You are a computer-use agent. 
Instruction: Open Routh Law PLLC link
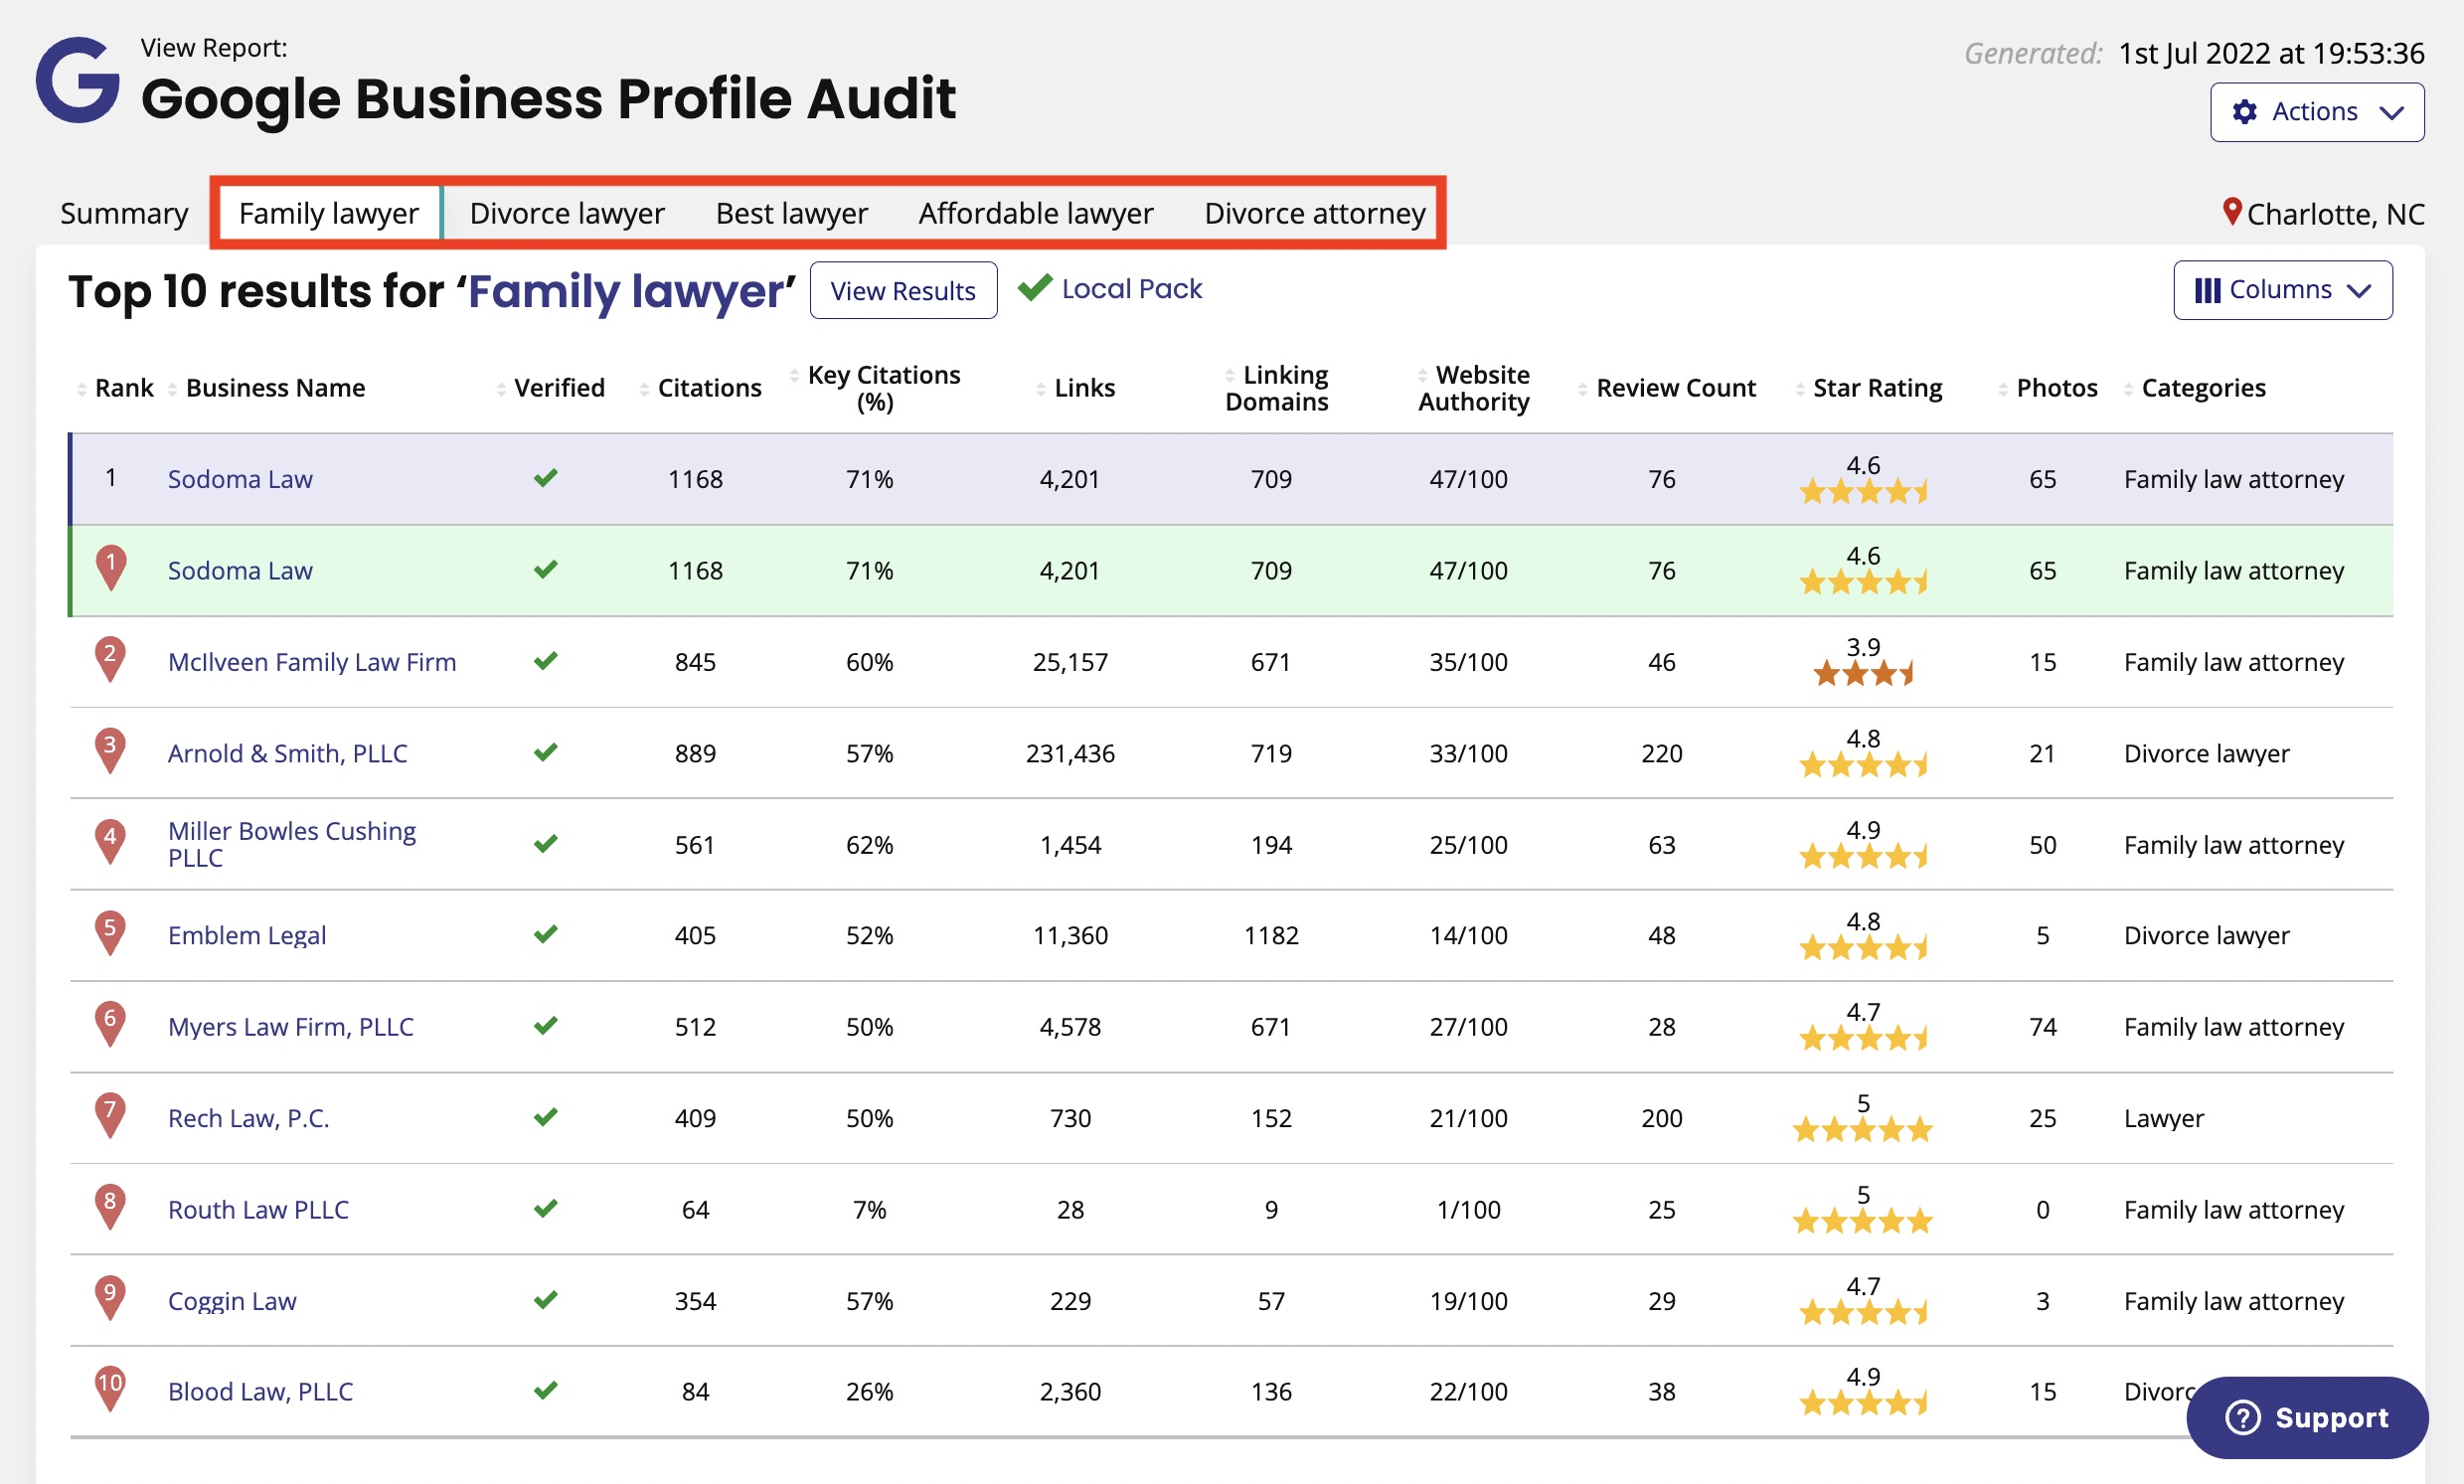(258, 1210)
